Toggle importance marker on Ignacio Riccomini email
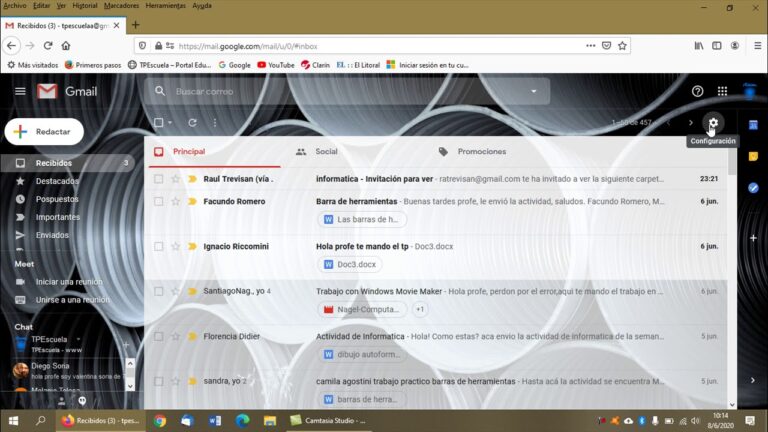The height and width of the screenshot is (432, 768). point(192,246)
